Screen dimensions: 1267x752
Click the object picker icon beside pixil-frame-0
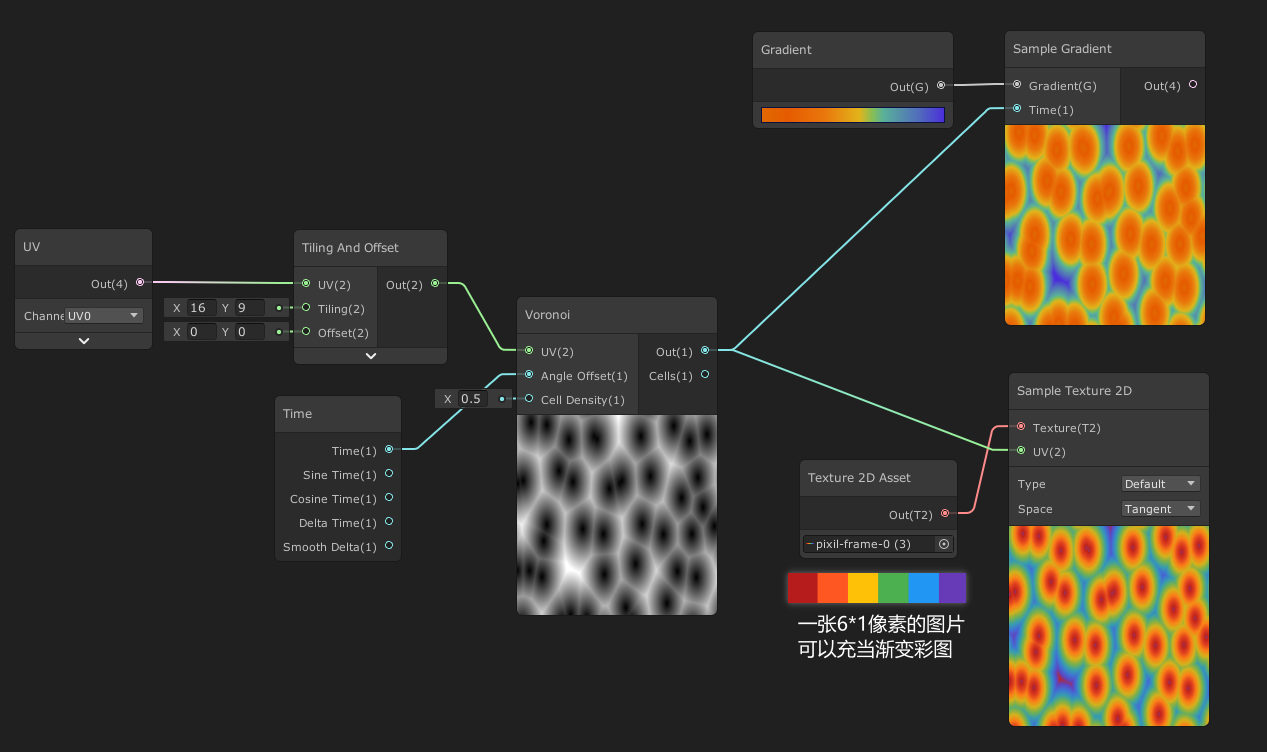(943, 543)
